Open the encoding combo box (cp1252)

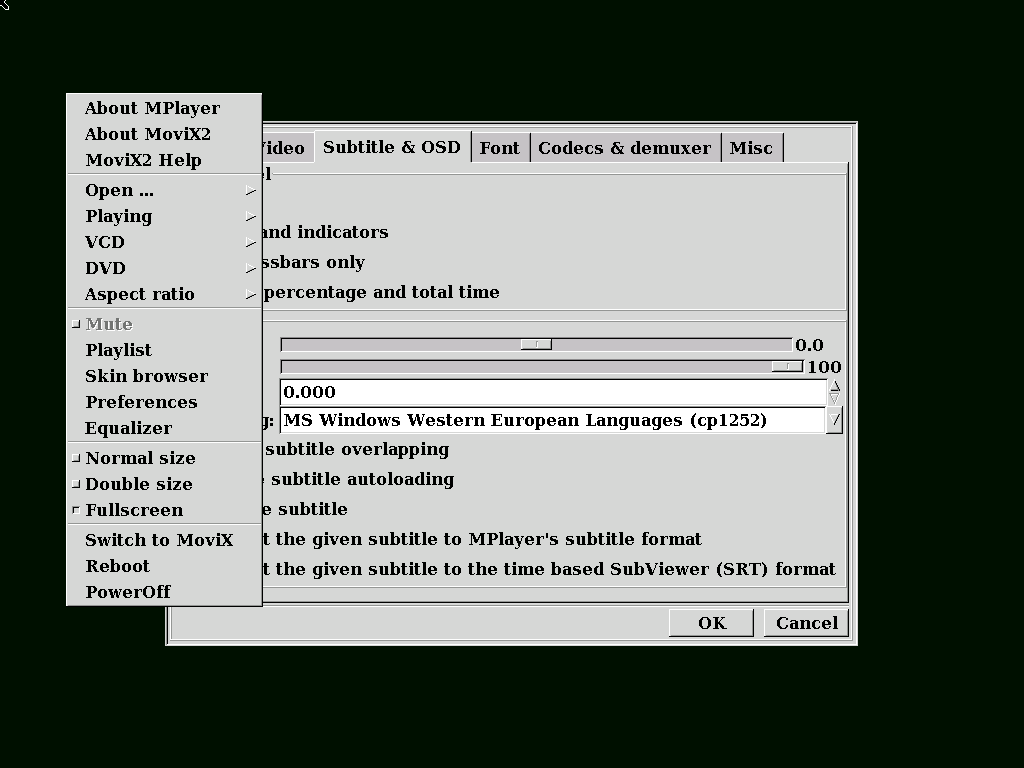pyautogui.click(x=552, y=420)
